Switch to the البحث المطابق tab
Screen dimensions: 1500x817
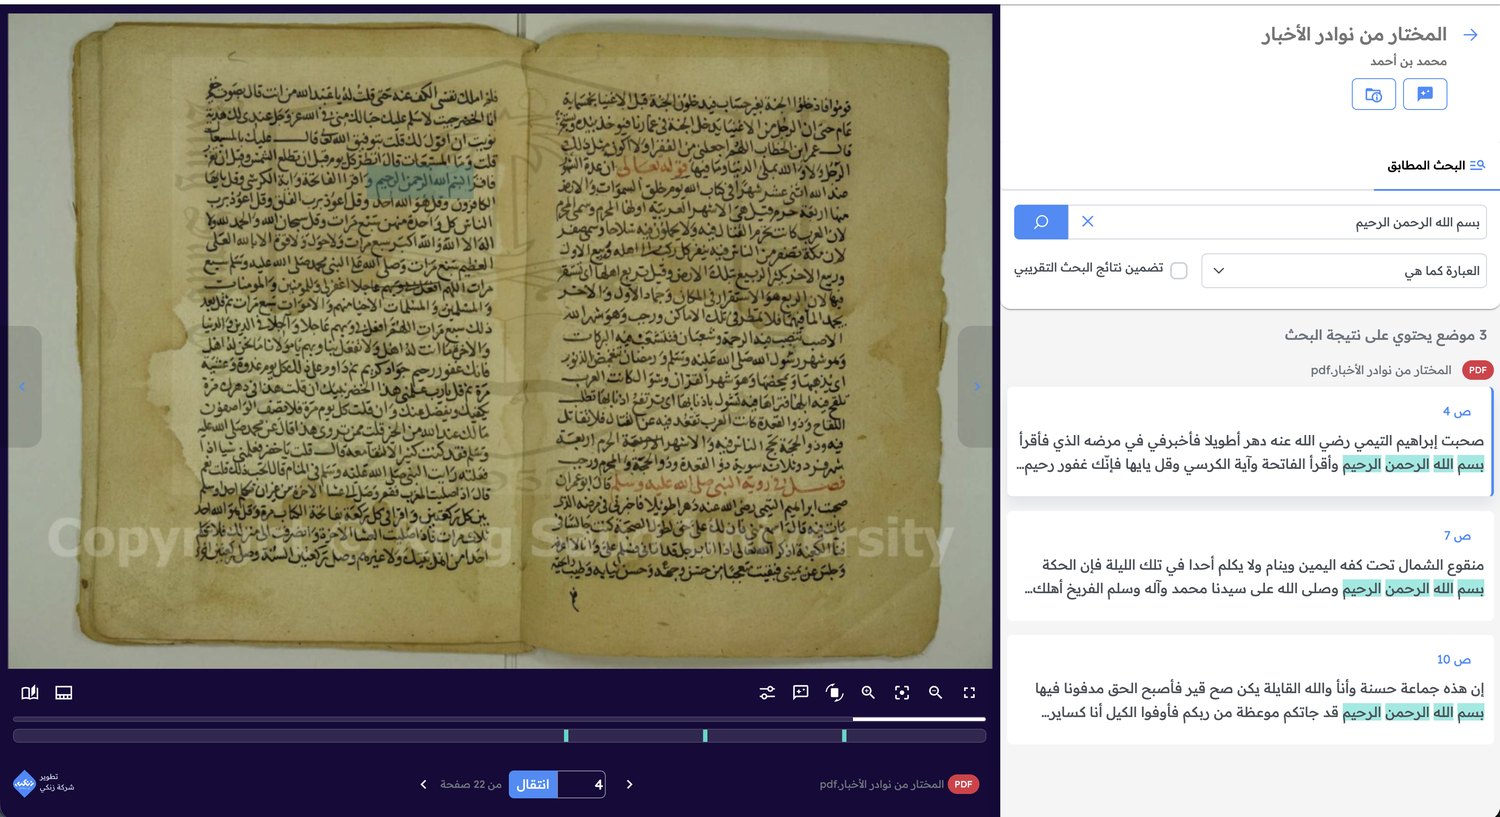click(1435, 165)
